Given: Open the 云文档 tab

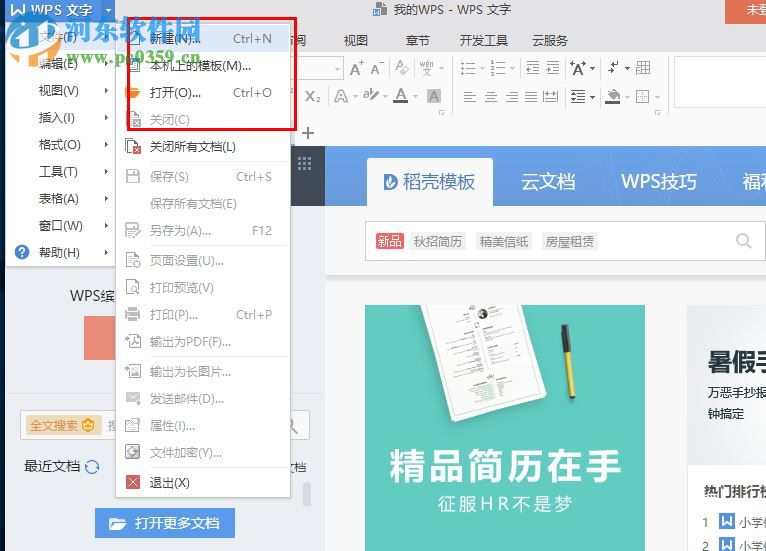Looking at the screenshot, I should [548, 182].
